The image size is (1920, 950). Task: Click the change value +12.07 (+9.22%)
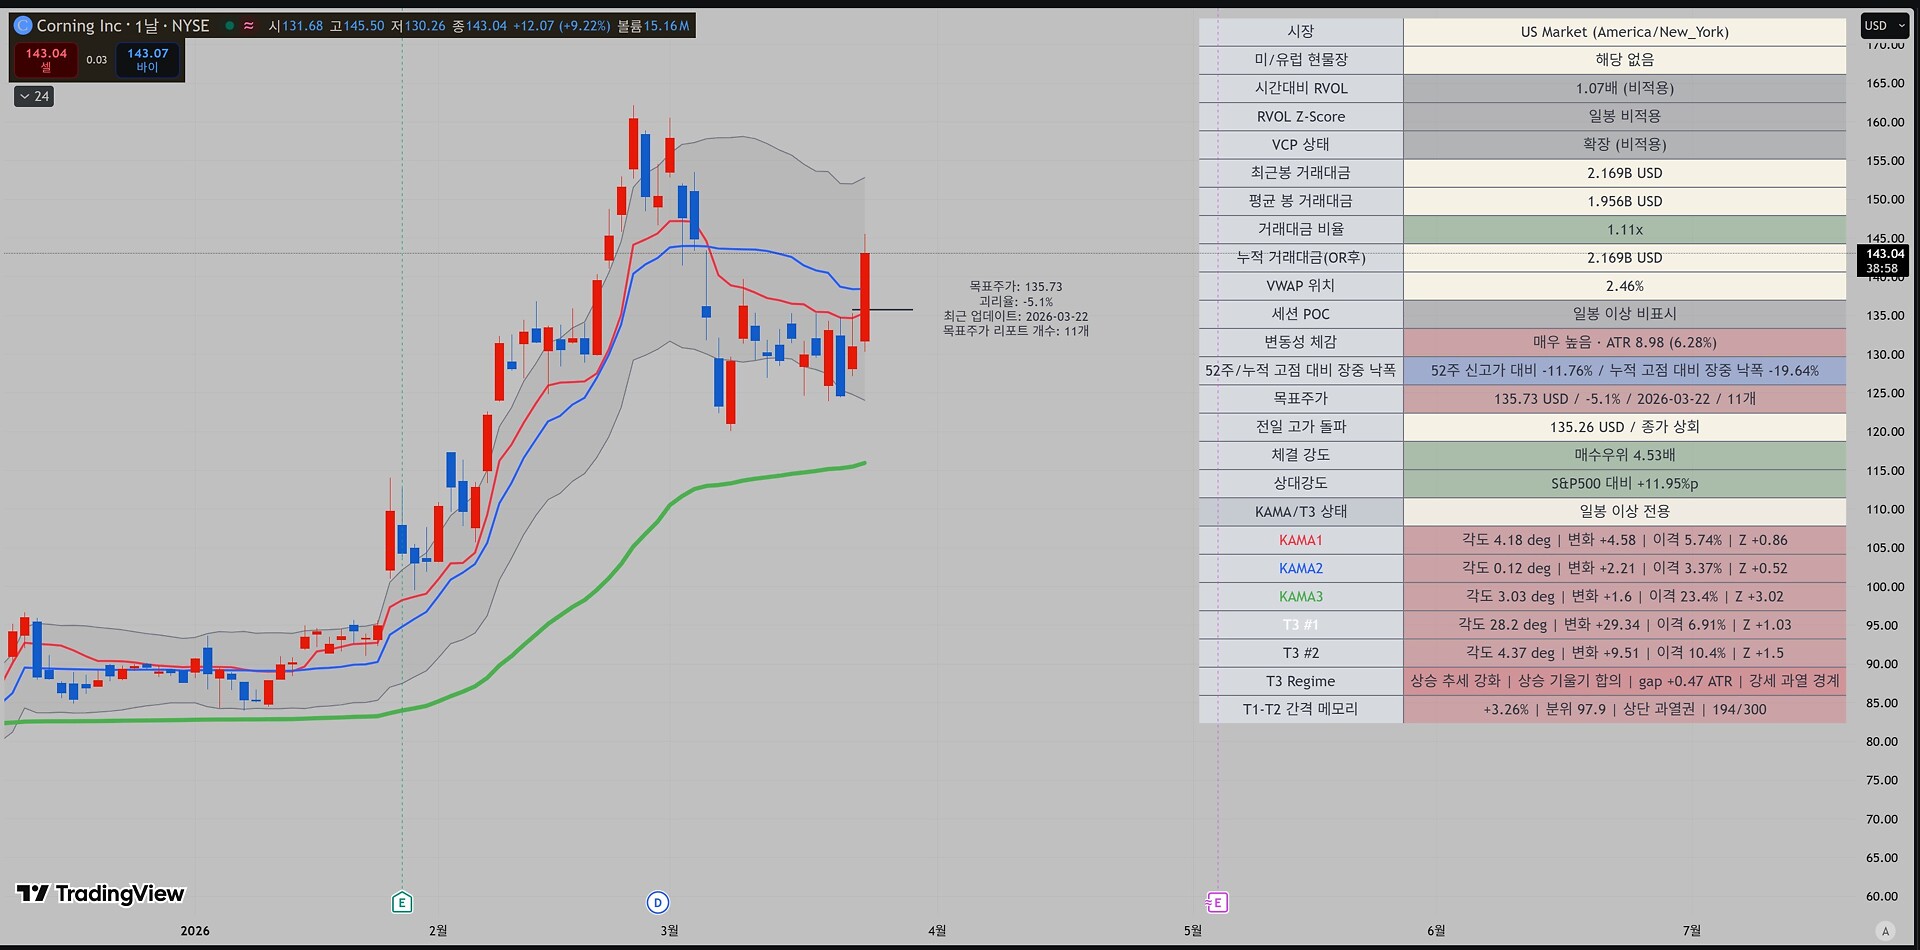click(x=561, y=26)
